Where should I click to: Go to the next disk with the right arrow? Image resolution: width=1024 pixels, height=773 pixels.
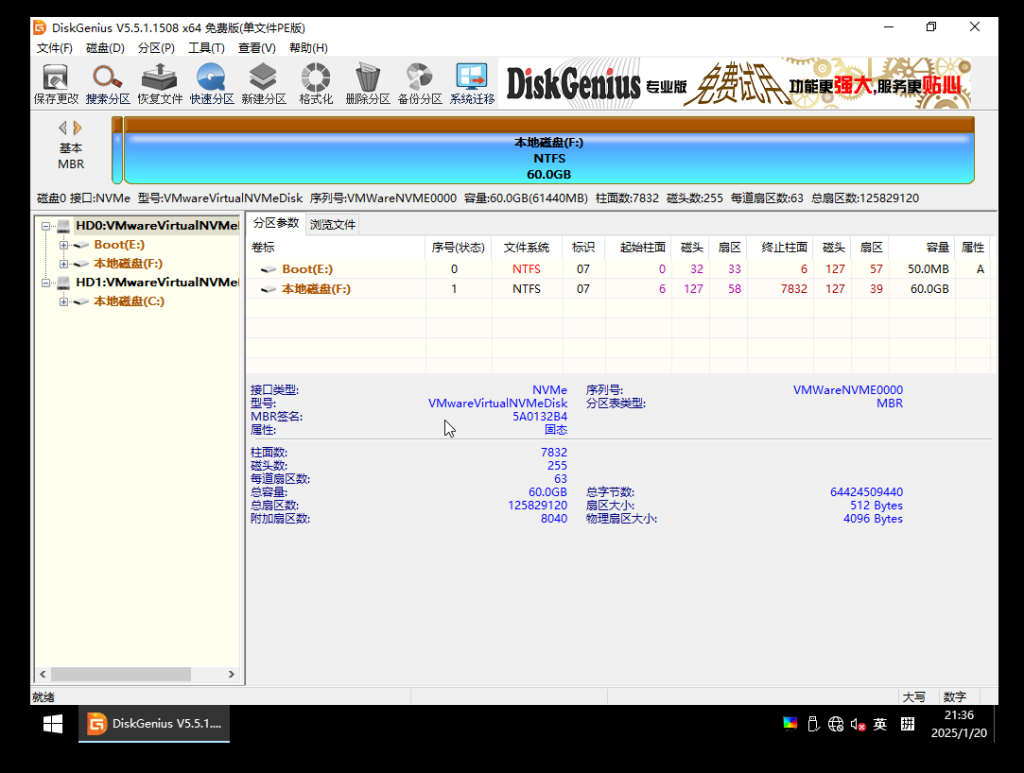point(78,128)
